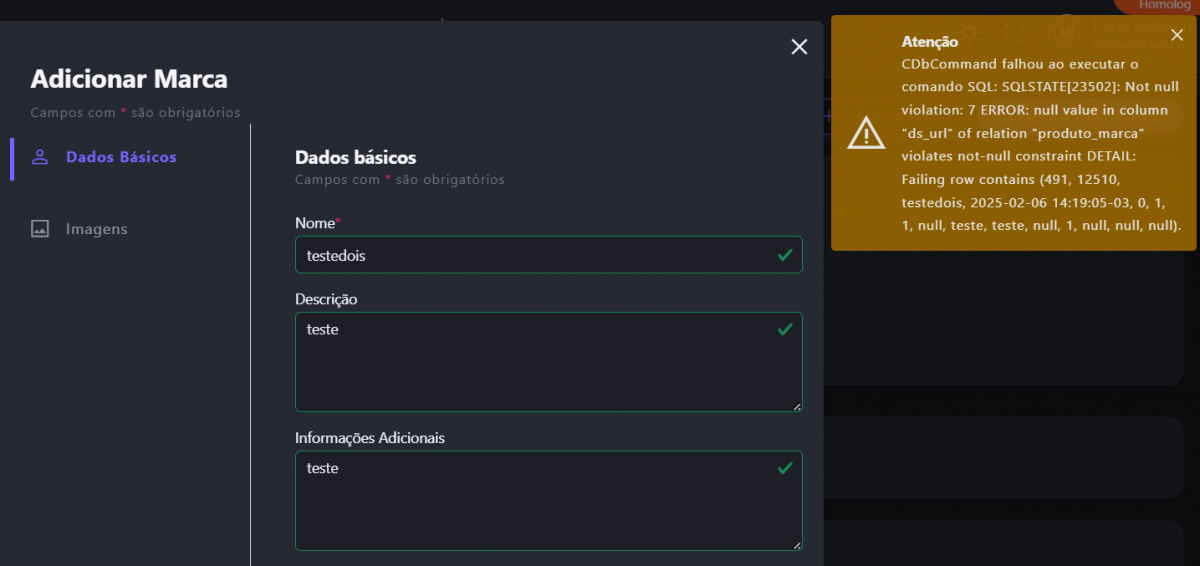Close the Adicionar Marca dialog
Viewport: 1200px width, 566px height.
[799, 47]
